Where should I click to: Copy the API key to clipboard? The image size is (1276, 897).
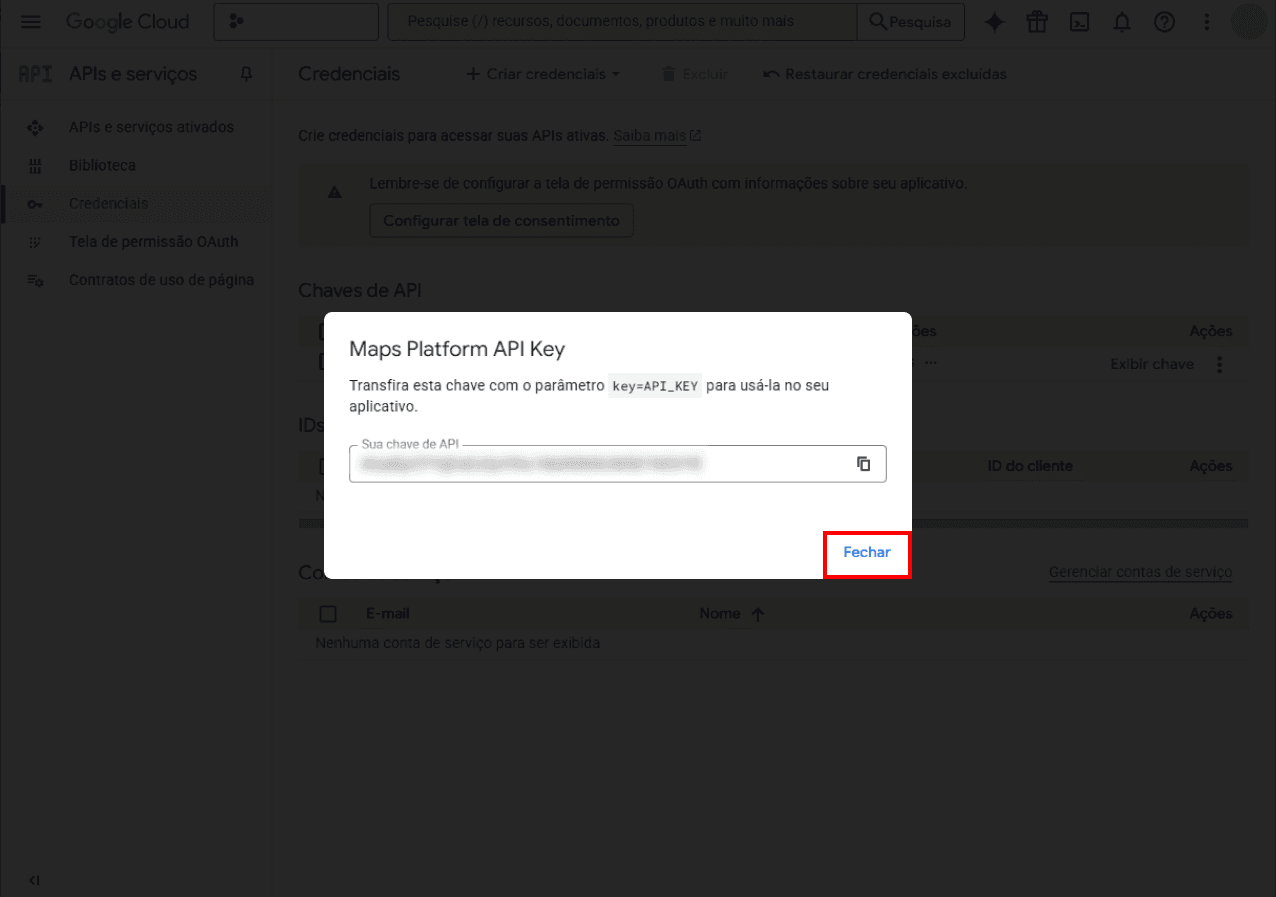pos(863,464)
